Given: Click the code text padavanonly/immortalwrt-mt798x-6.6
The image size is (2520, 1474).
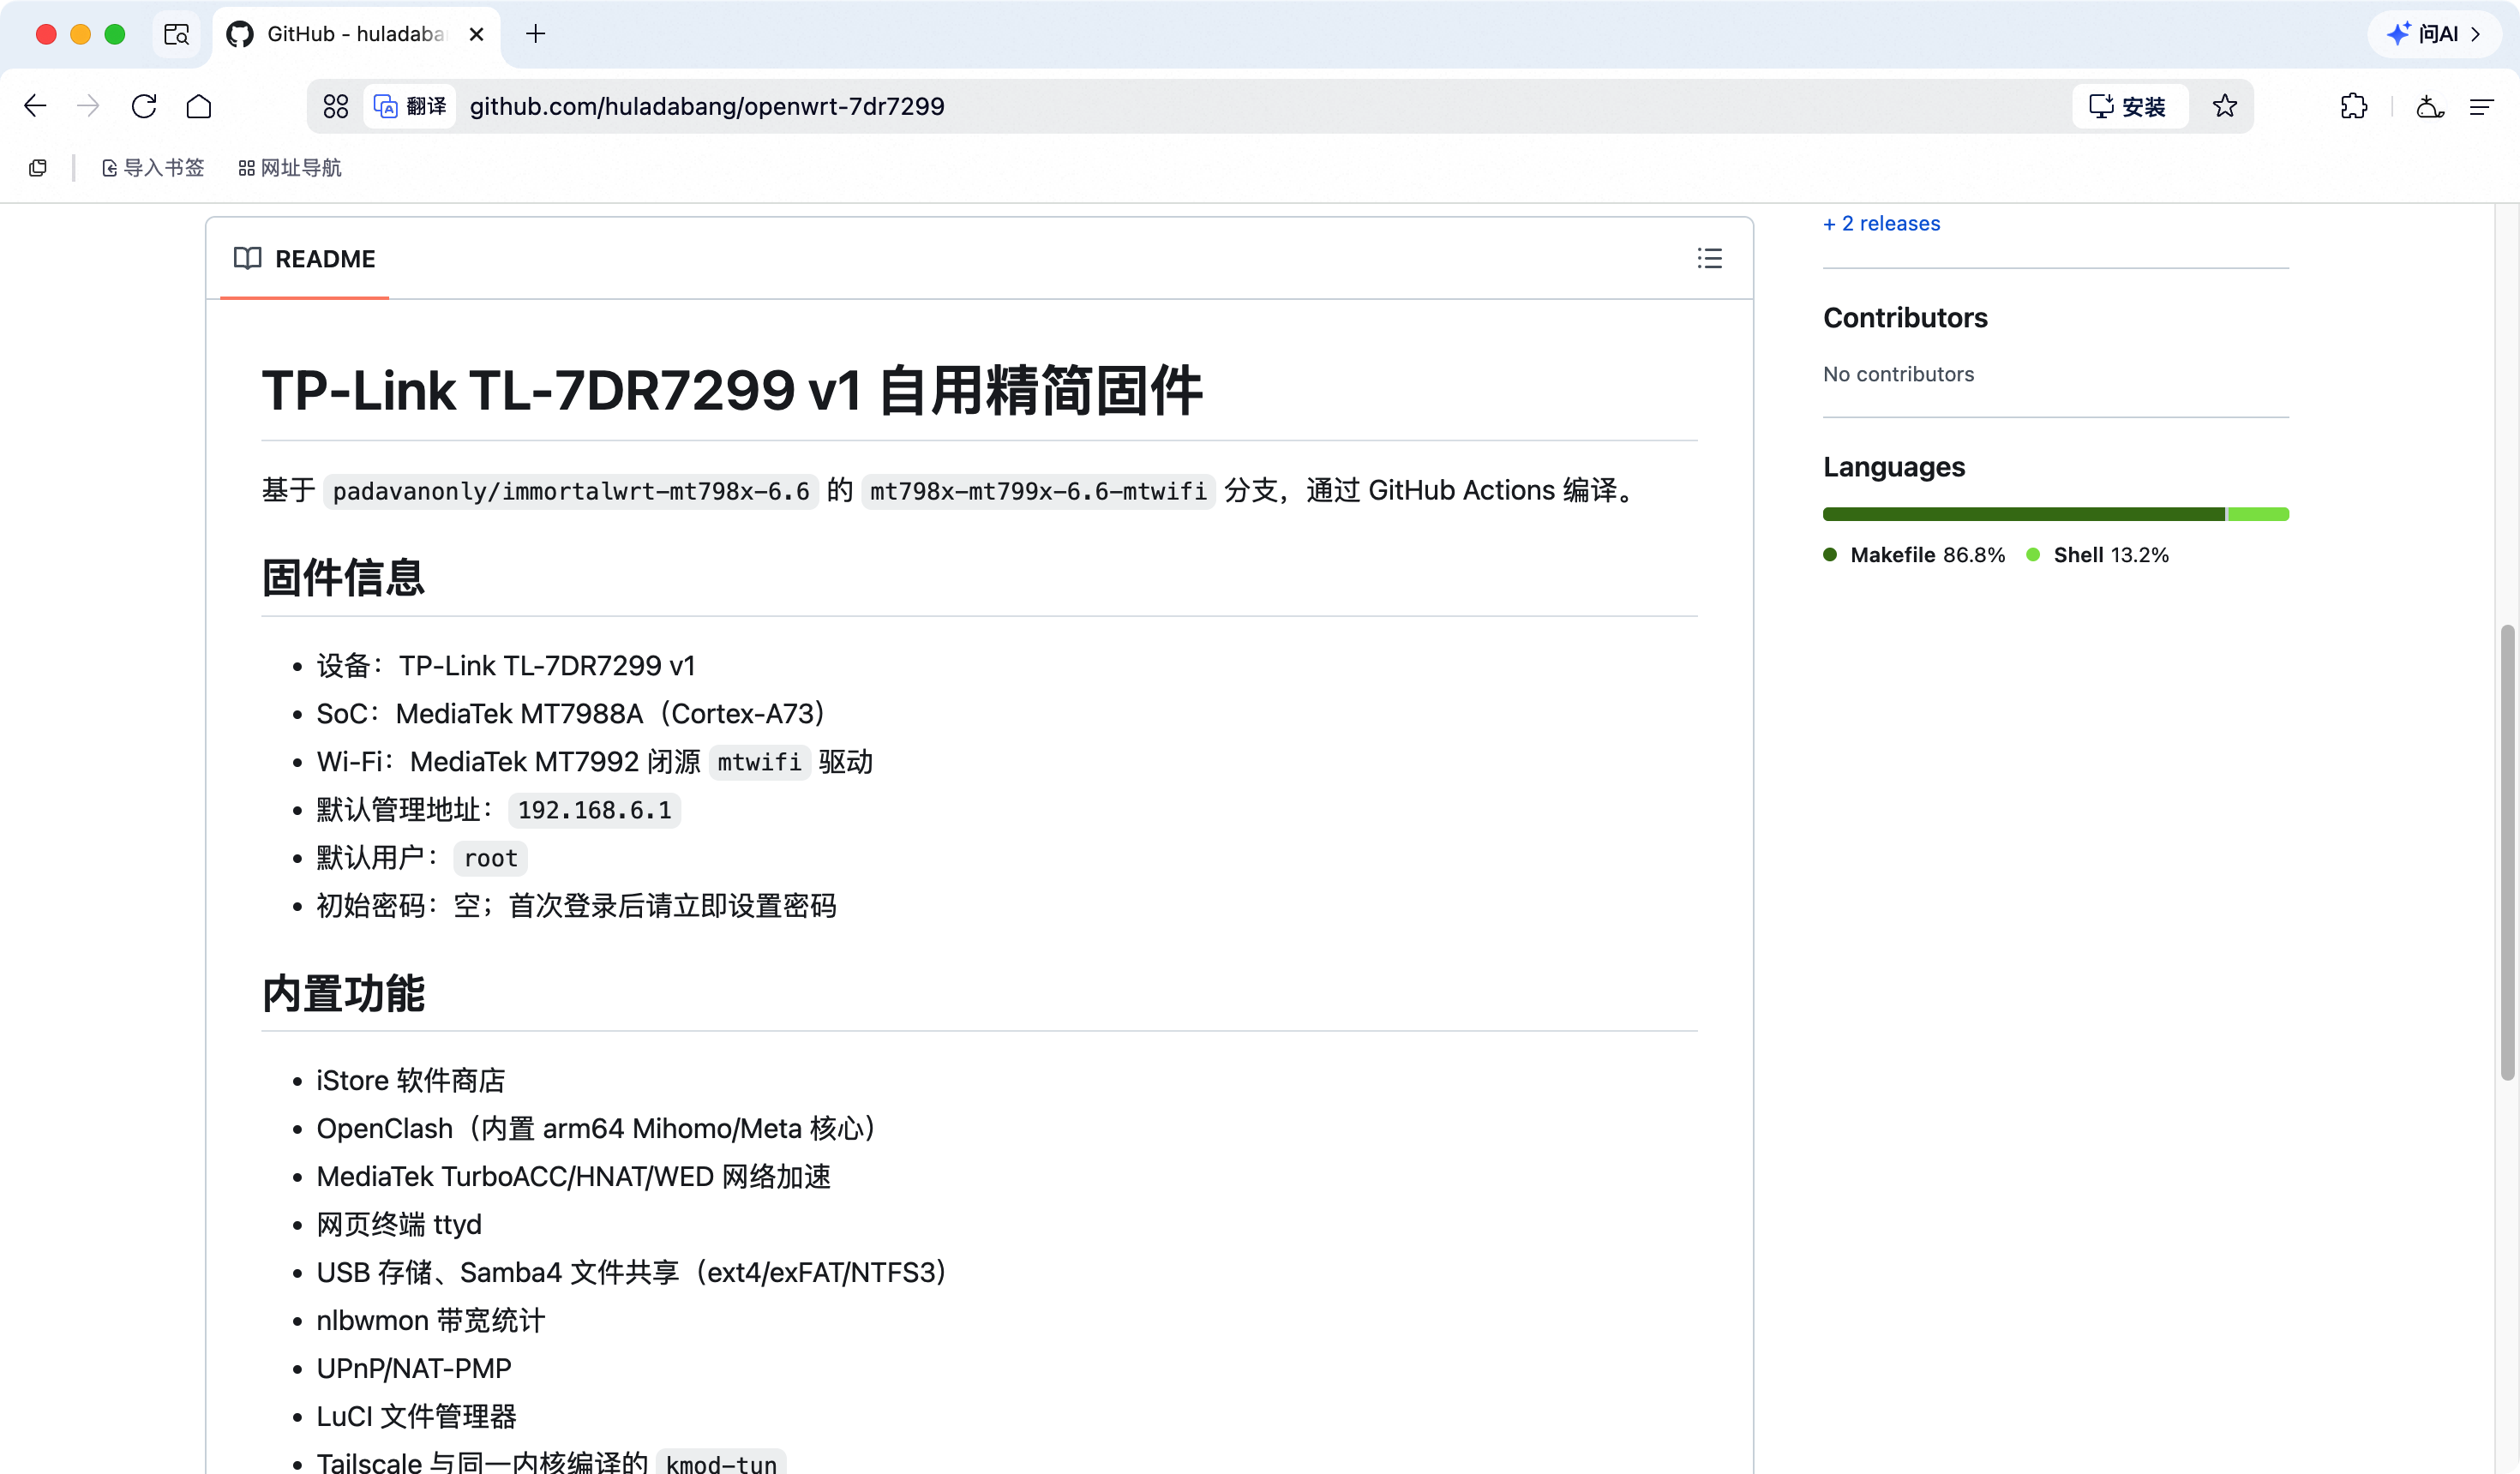Looking at the screenshot, I should pos(571,491).
